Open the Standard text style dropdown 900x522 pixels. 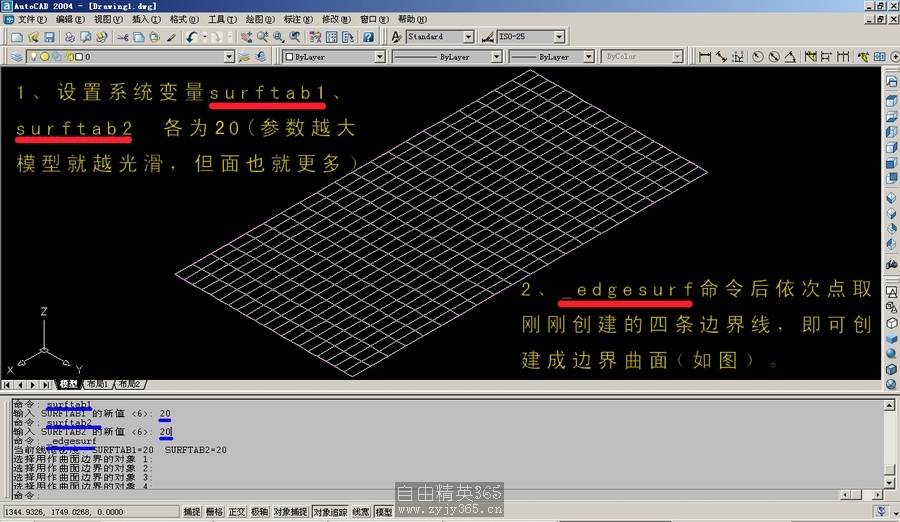point(468,37)
